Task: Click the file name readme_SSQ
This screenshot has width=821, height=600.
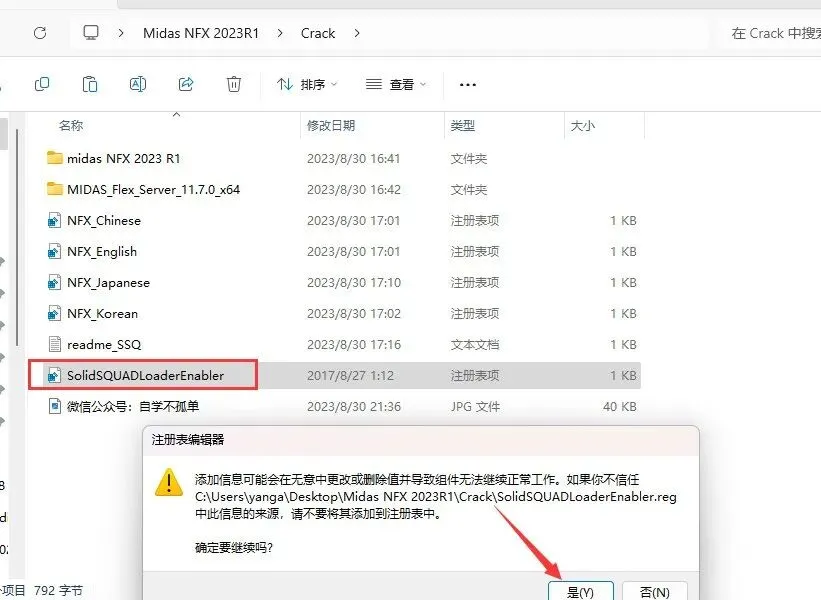Action: 104,345
